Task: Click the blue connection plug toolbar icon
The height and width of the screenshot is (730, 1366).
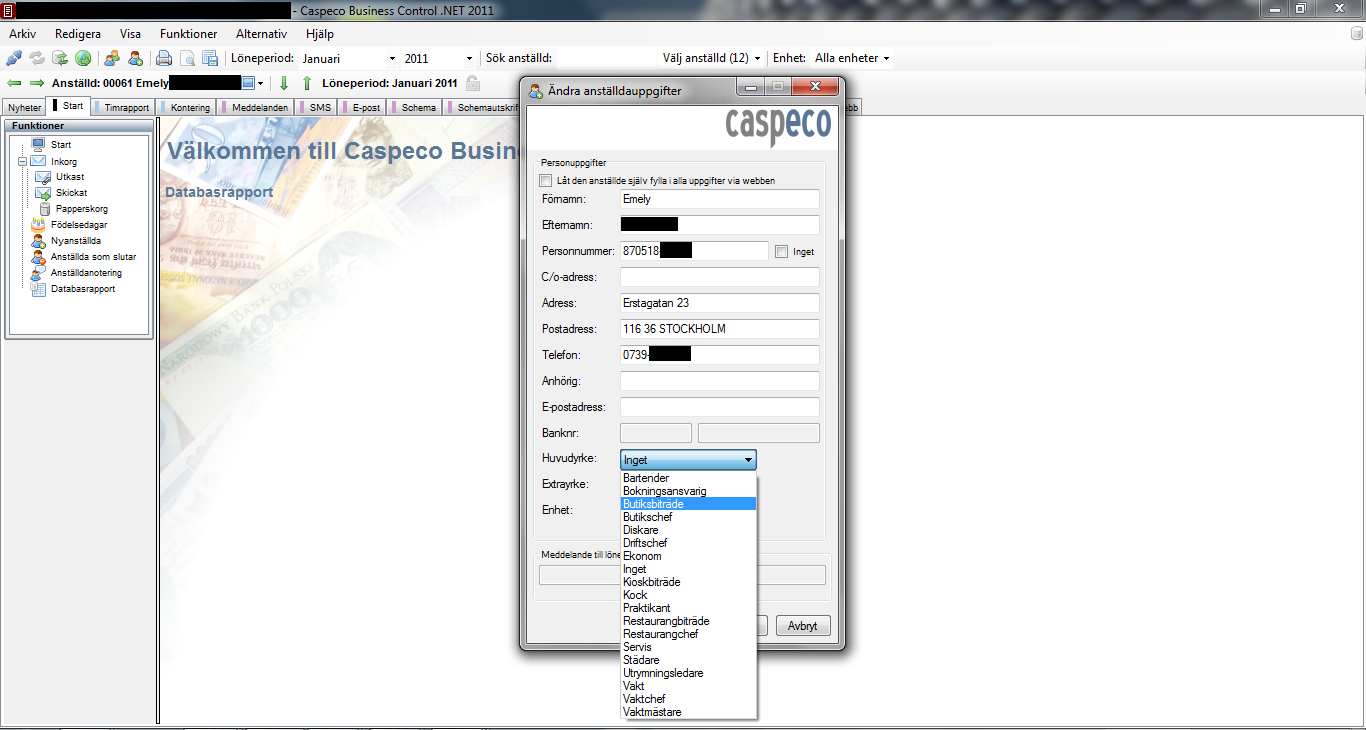Action: (14, 58)
